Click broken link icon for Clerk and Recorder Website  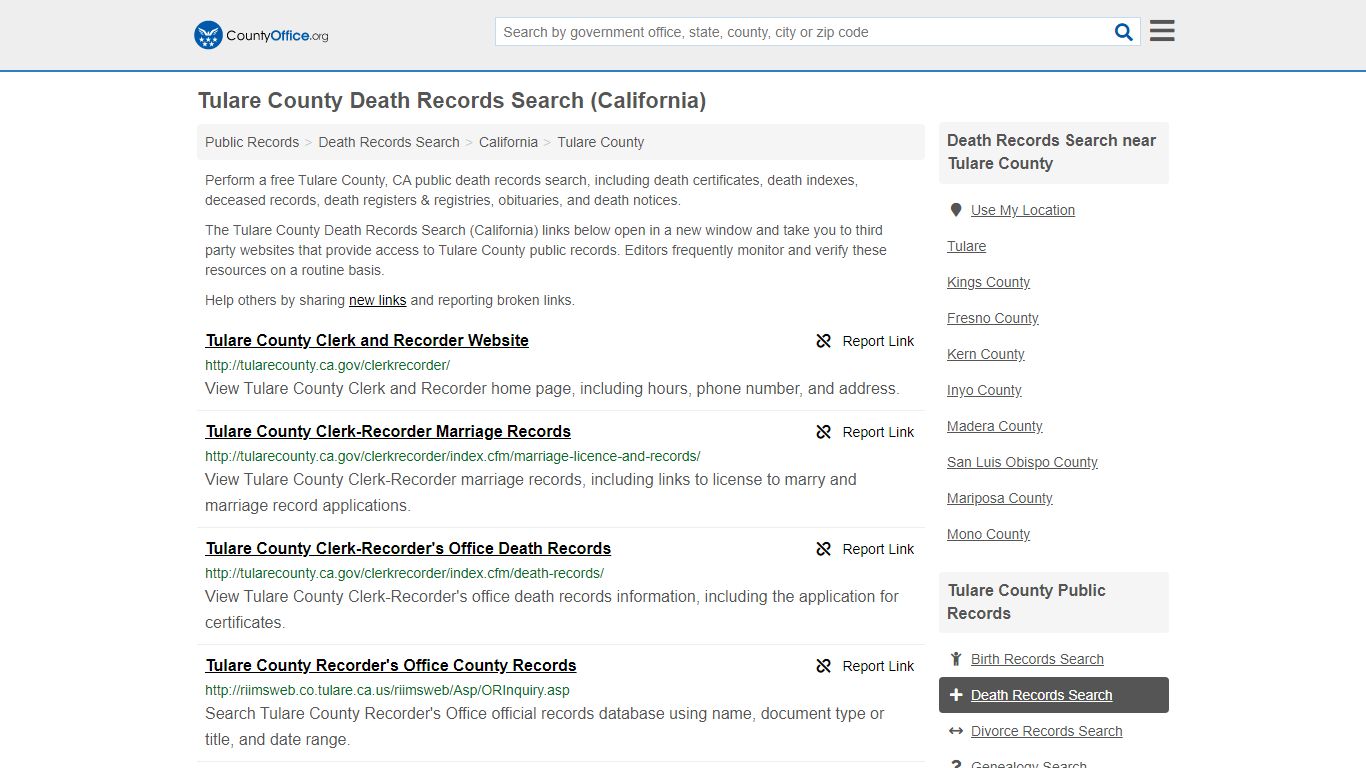[x=824, y=341]
